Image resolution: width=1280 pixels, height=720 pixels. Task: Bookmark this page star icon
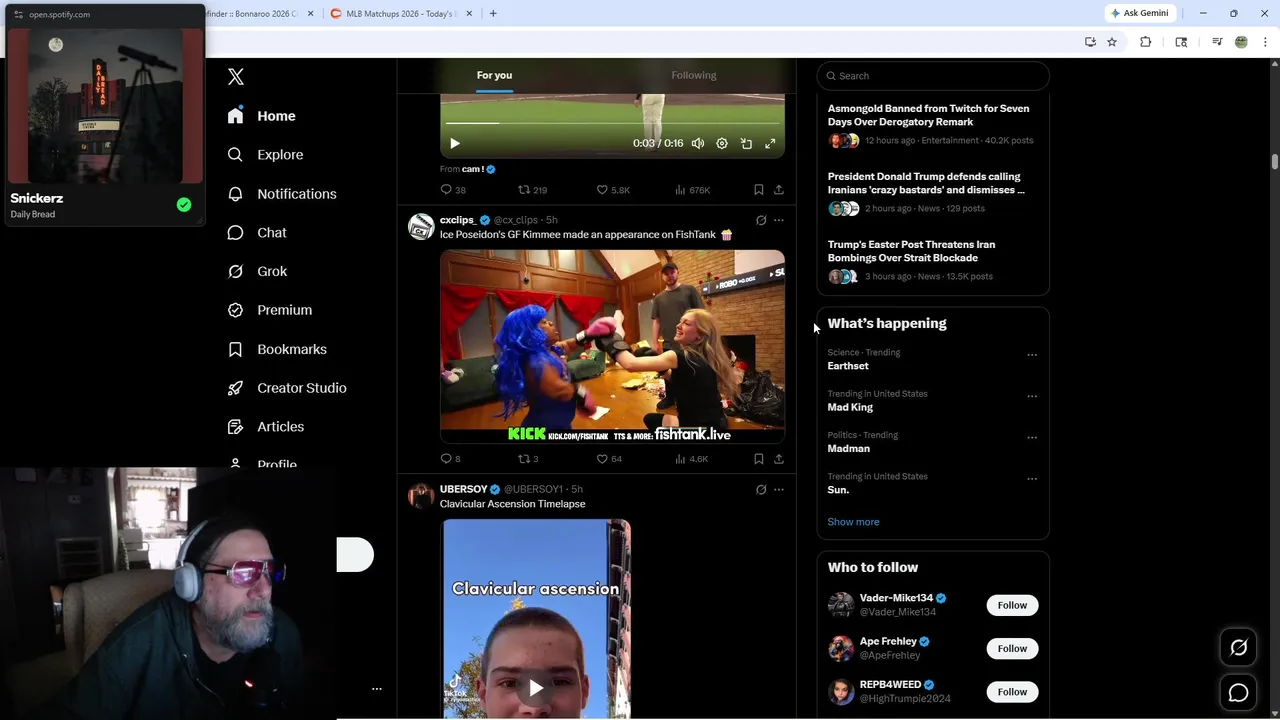point(1112,42)
